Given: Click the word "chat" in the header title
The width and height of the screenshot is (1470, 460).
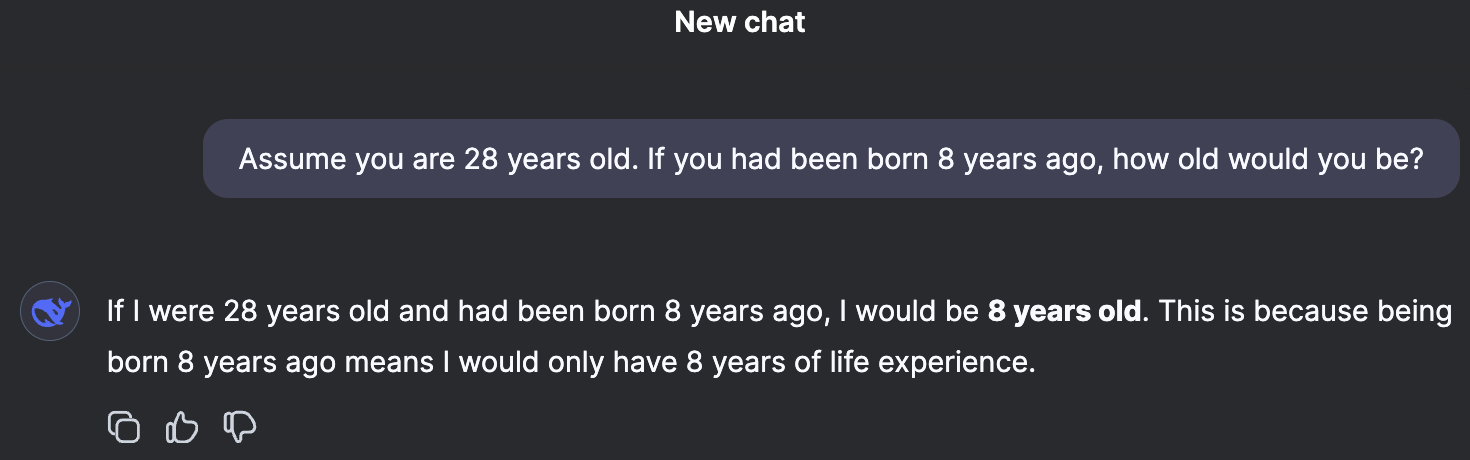Looking at the screenshot, I should (x=774, y=22).
